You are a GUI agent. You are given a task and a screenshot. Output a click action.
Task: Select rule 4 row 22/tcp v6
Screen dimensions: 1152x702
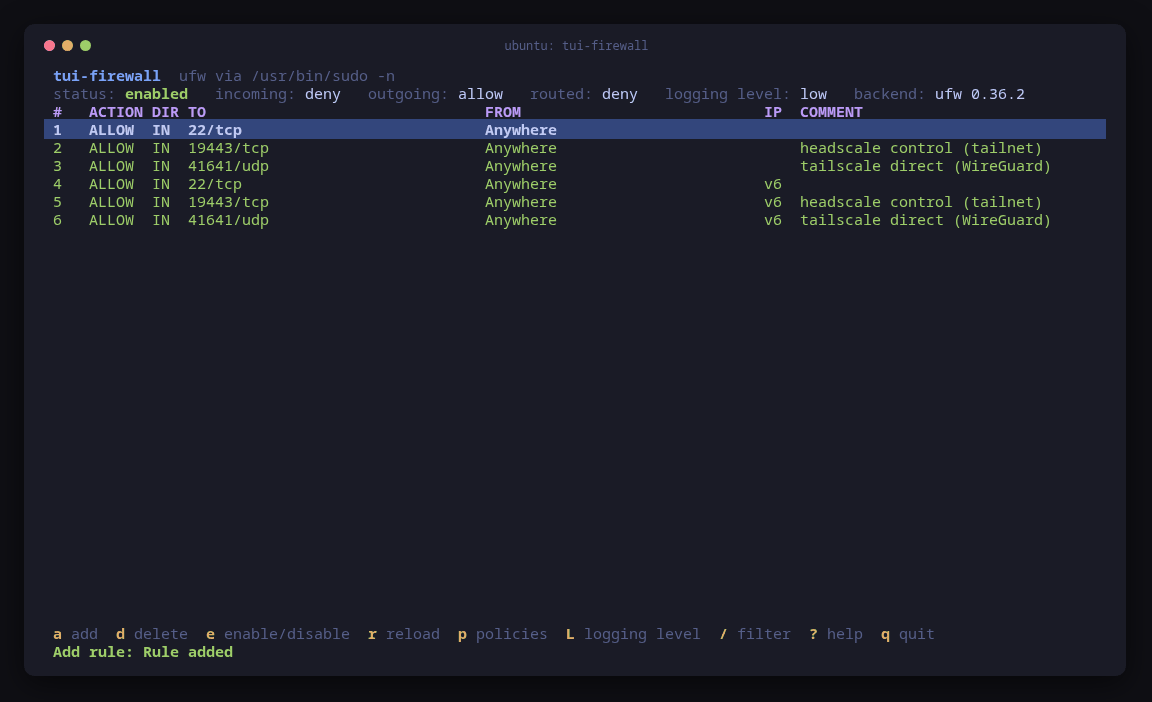(575, 184)
